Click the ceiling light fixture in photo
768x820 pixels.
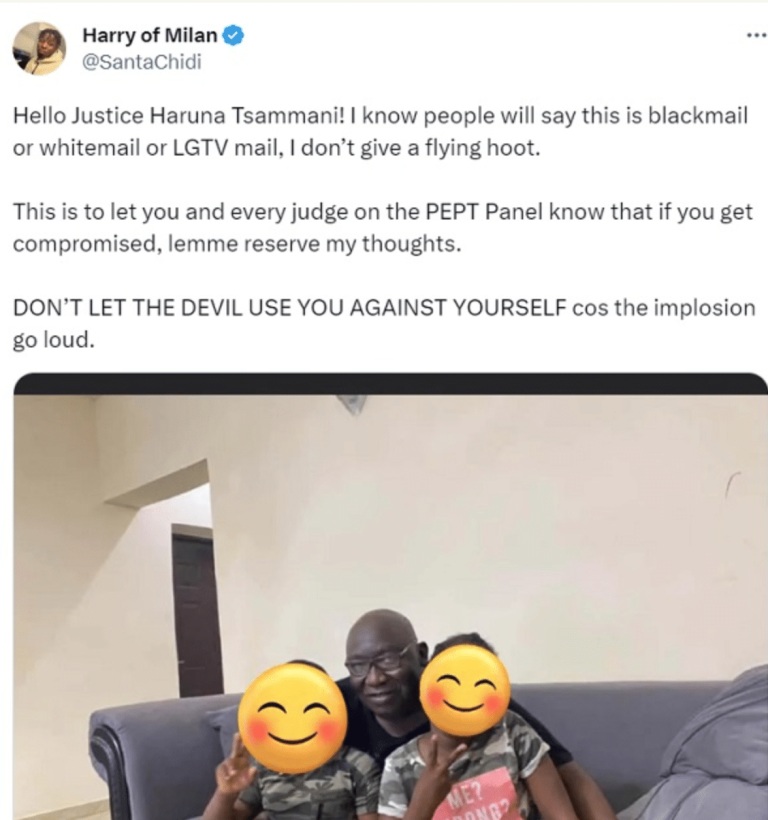click(x=352, y=403)
